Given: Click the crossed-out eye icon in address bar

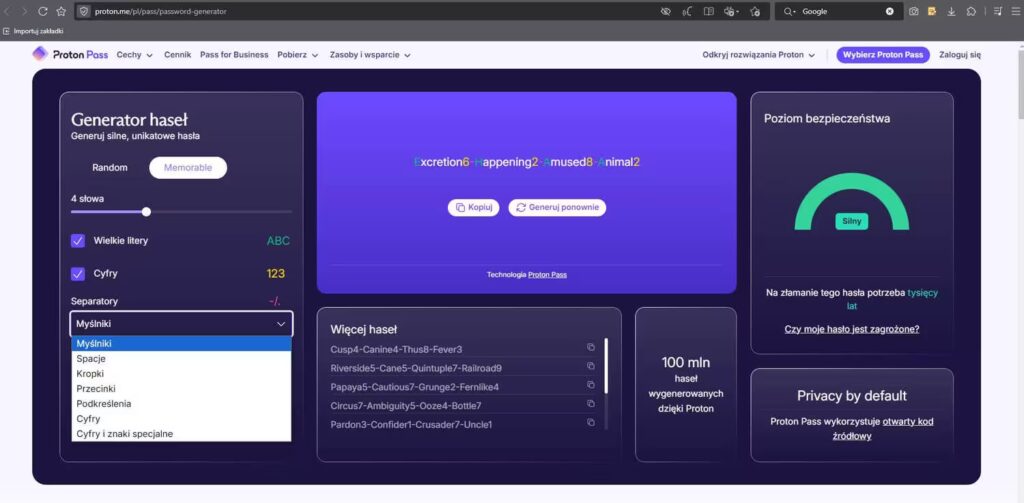Looking at the screenshot, I should tap(665, 11).
